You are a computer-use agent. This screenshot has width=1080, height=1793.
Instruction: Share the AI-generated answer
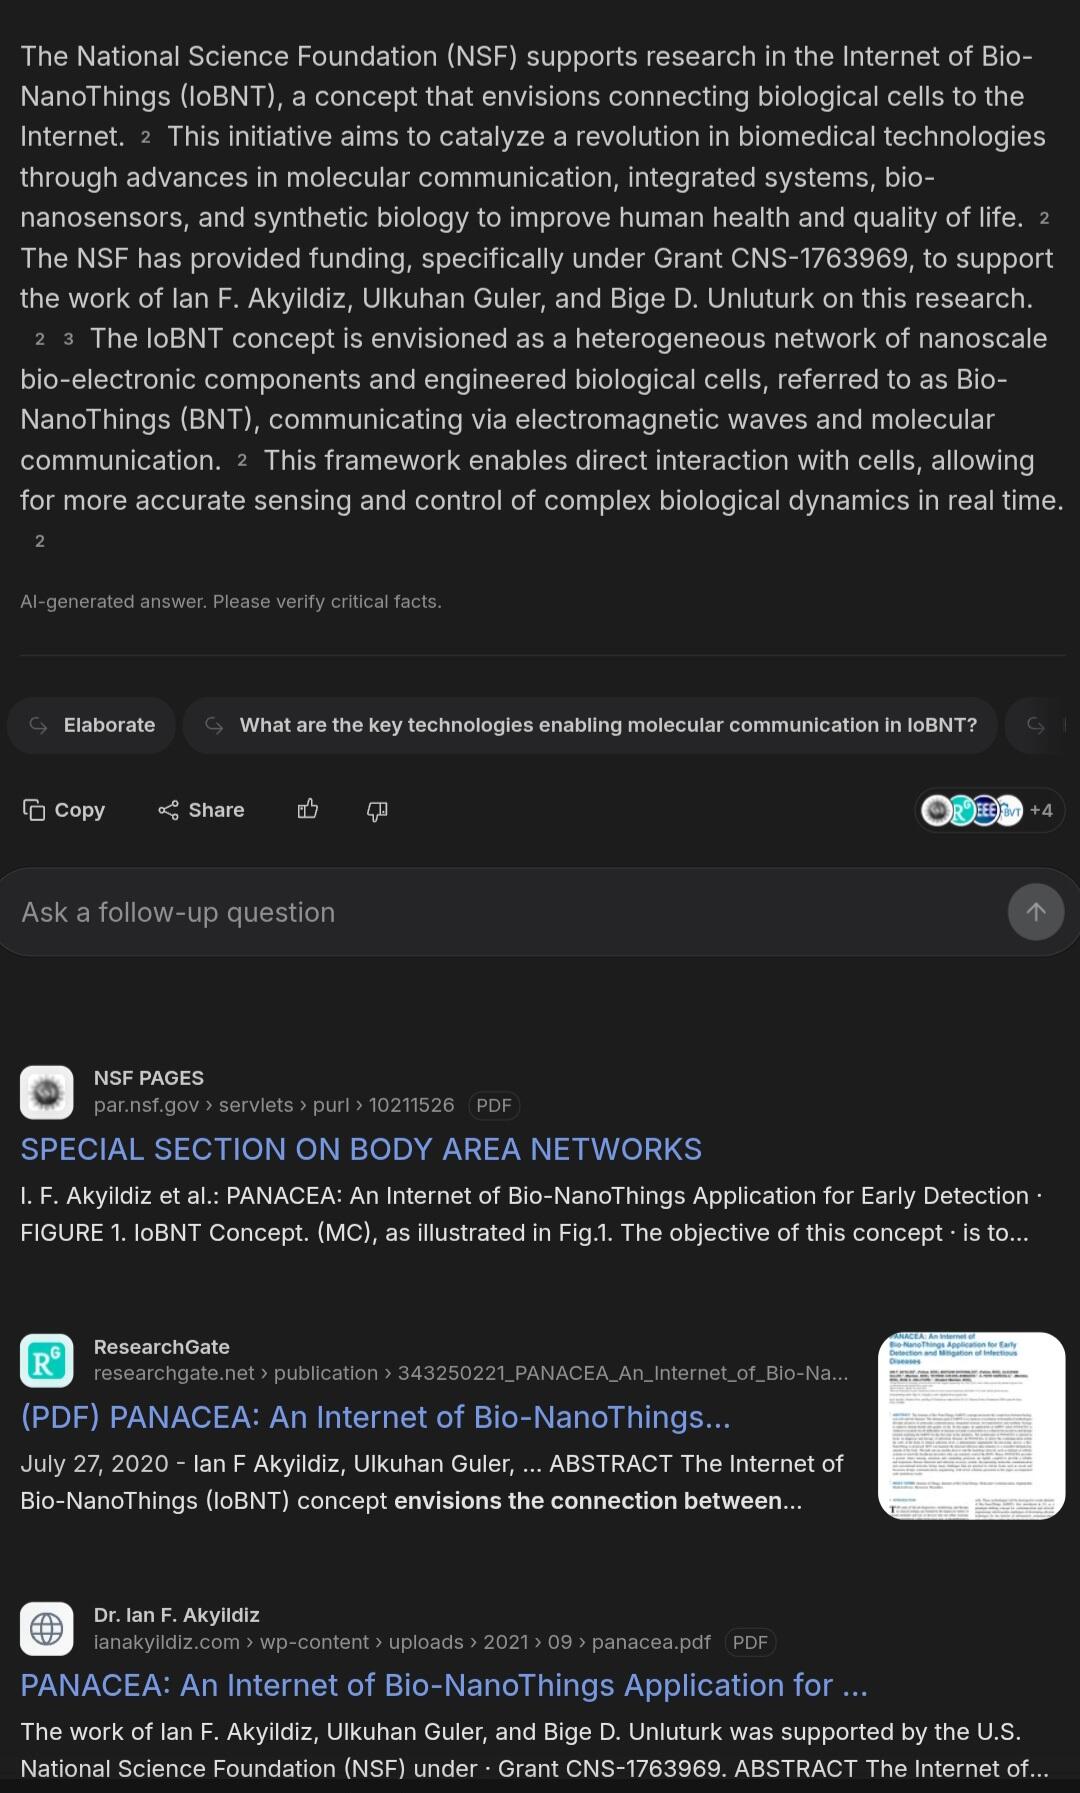tap(201, 810)
